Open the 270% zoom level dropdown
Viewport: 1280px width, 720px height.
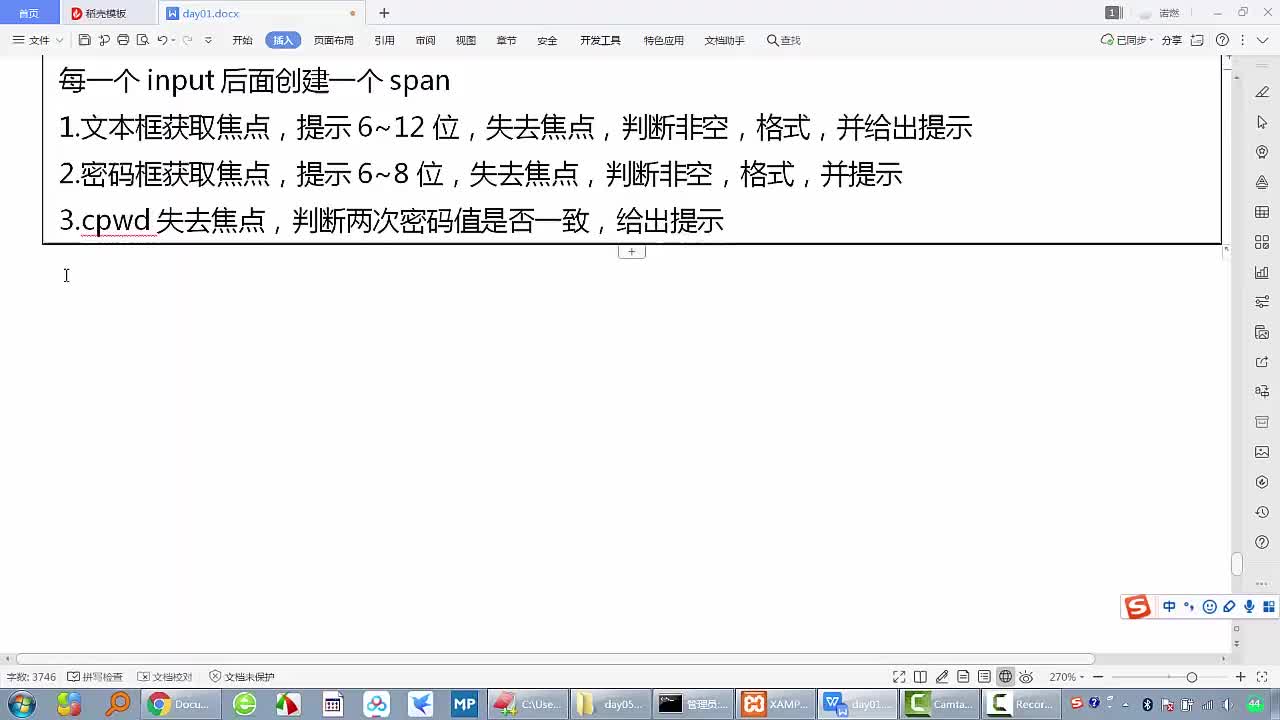(1066, 677)
